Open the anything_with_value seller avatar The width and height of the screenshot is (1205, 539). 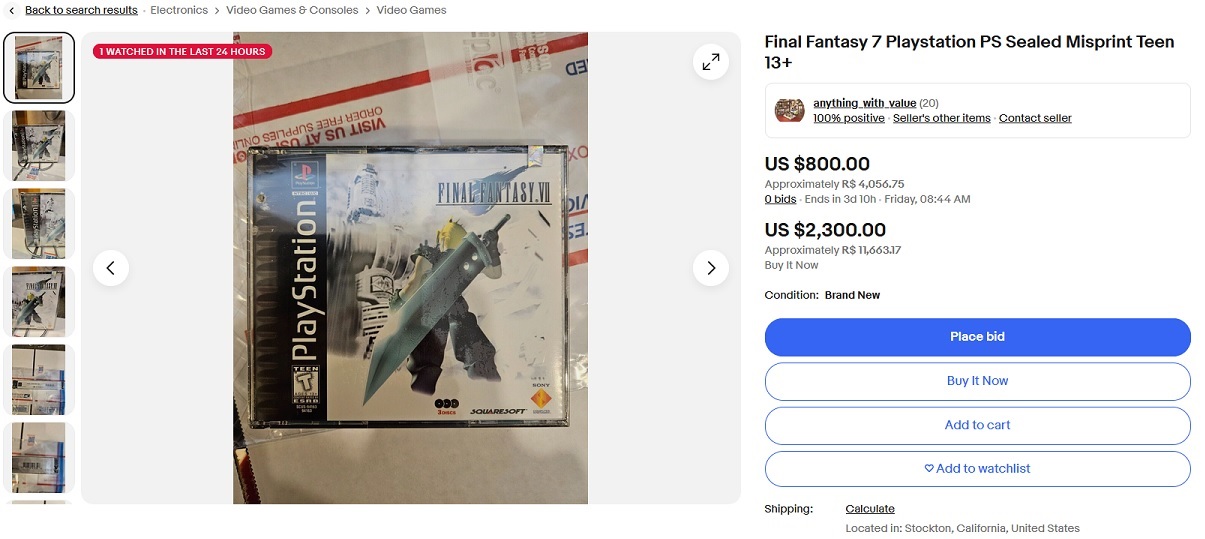coord(789,110)
